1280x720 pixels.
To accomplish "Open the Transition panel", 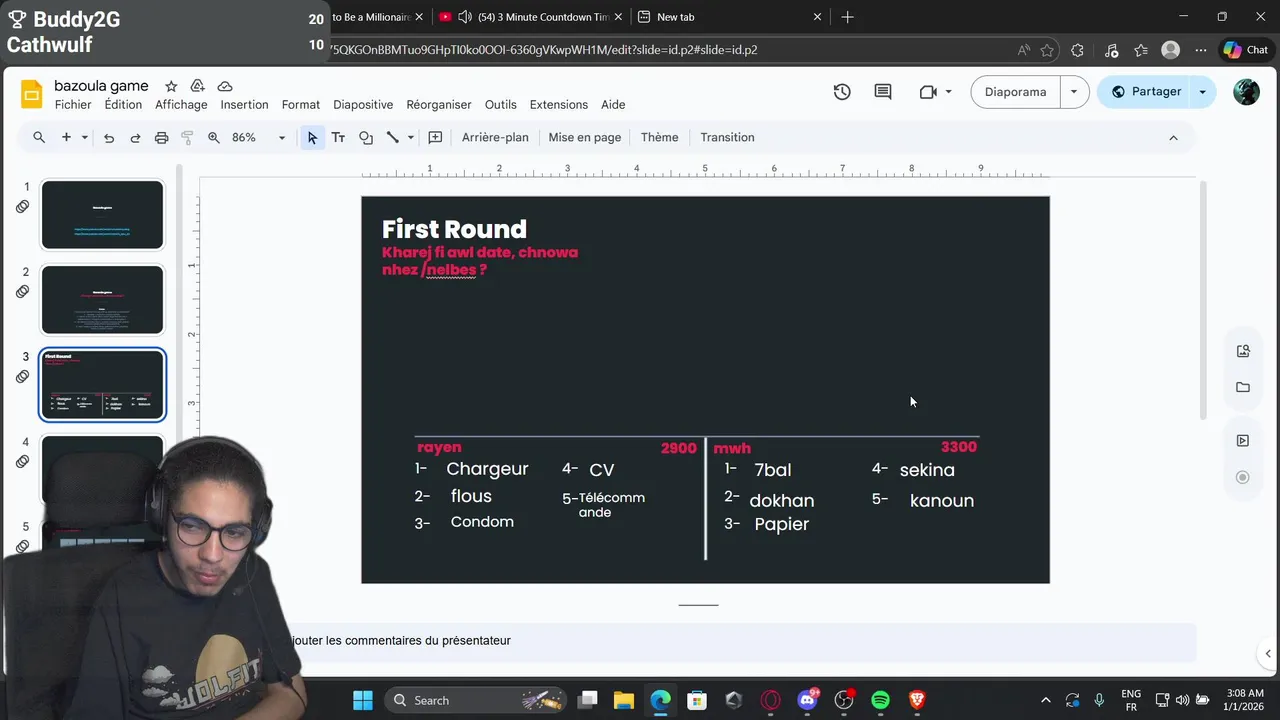I will click(727, 137).
